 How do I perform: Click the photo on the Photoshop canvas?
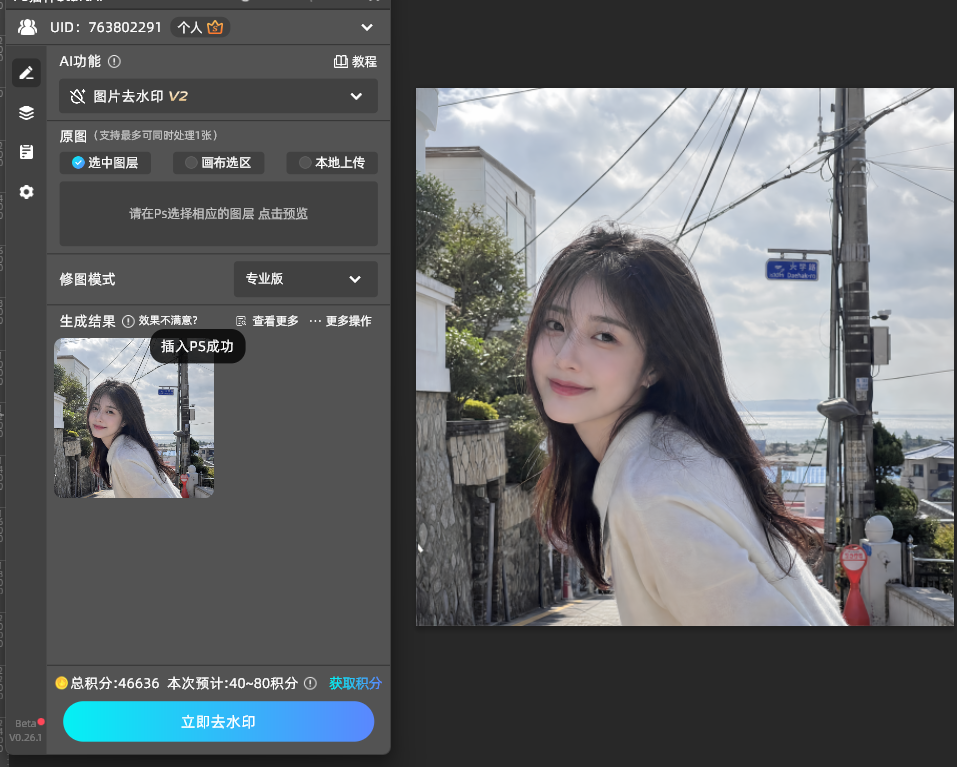684,357
